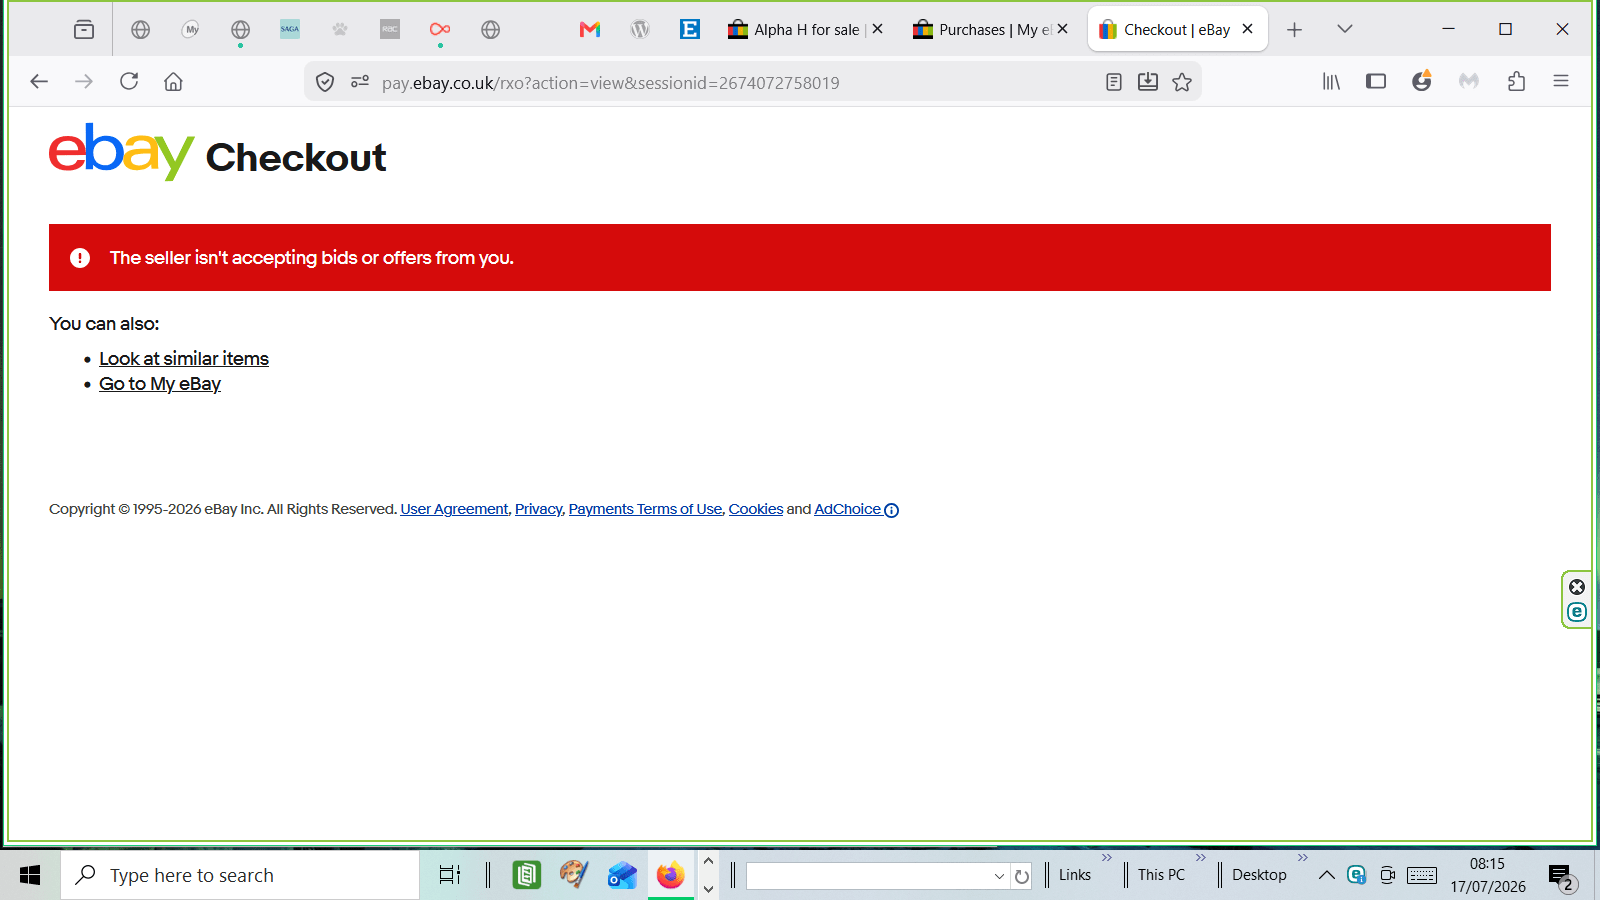
Task: Expand the list all tabs dropdown
Action: pos(1344,29)
